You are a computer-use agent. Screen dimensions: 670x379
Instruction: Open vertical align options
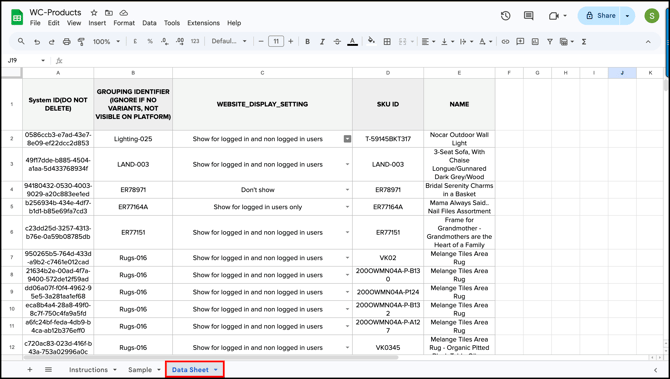coord(447,41)
